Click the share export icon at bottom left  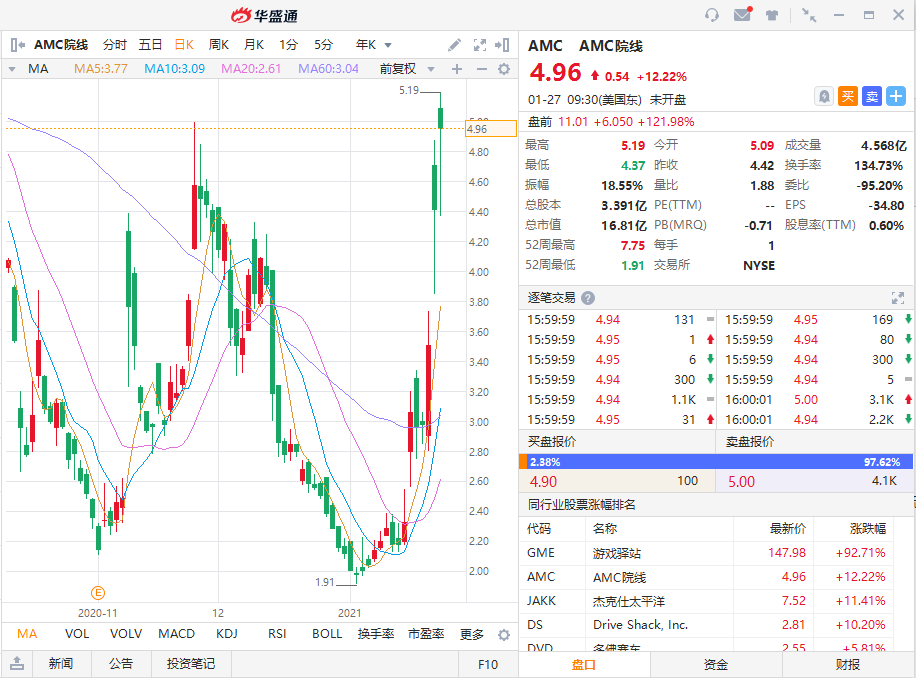tap(17, 663)
